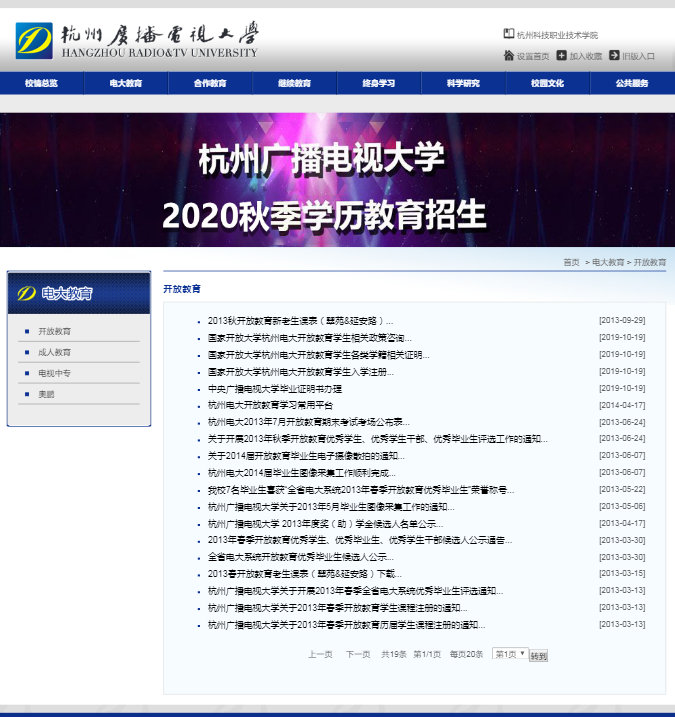Image resolution: width=675 pixels, height=717 pixels.
Task: Open 关于2013年5月毕业生图像采集工作的通知
Action: pos(331,507)
